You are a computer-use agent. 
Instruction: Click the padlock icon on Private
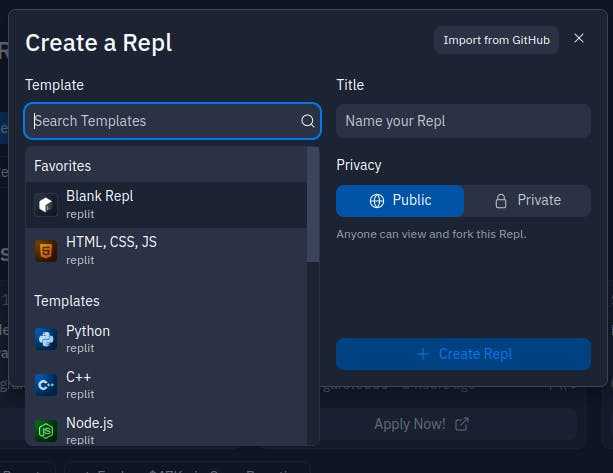pos(501,201)
